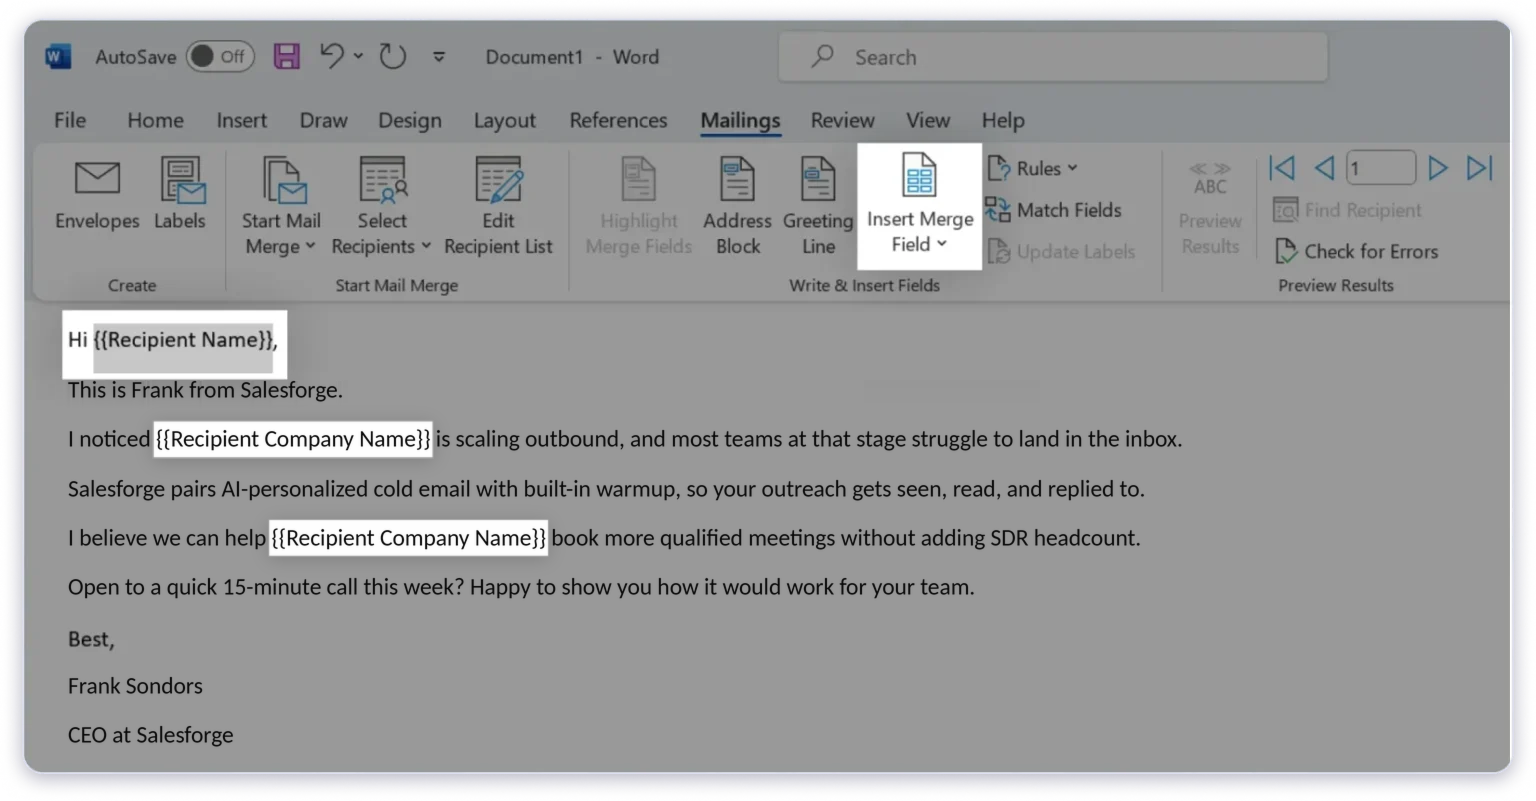Viewport: 1536px width, 801px height.
Task: Click the Word app icon in title bar
Action: pos(58,57)
